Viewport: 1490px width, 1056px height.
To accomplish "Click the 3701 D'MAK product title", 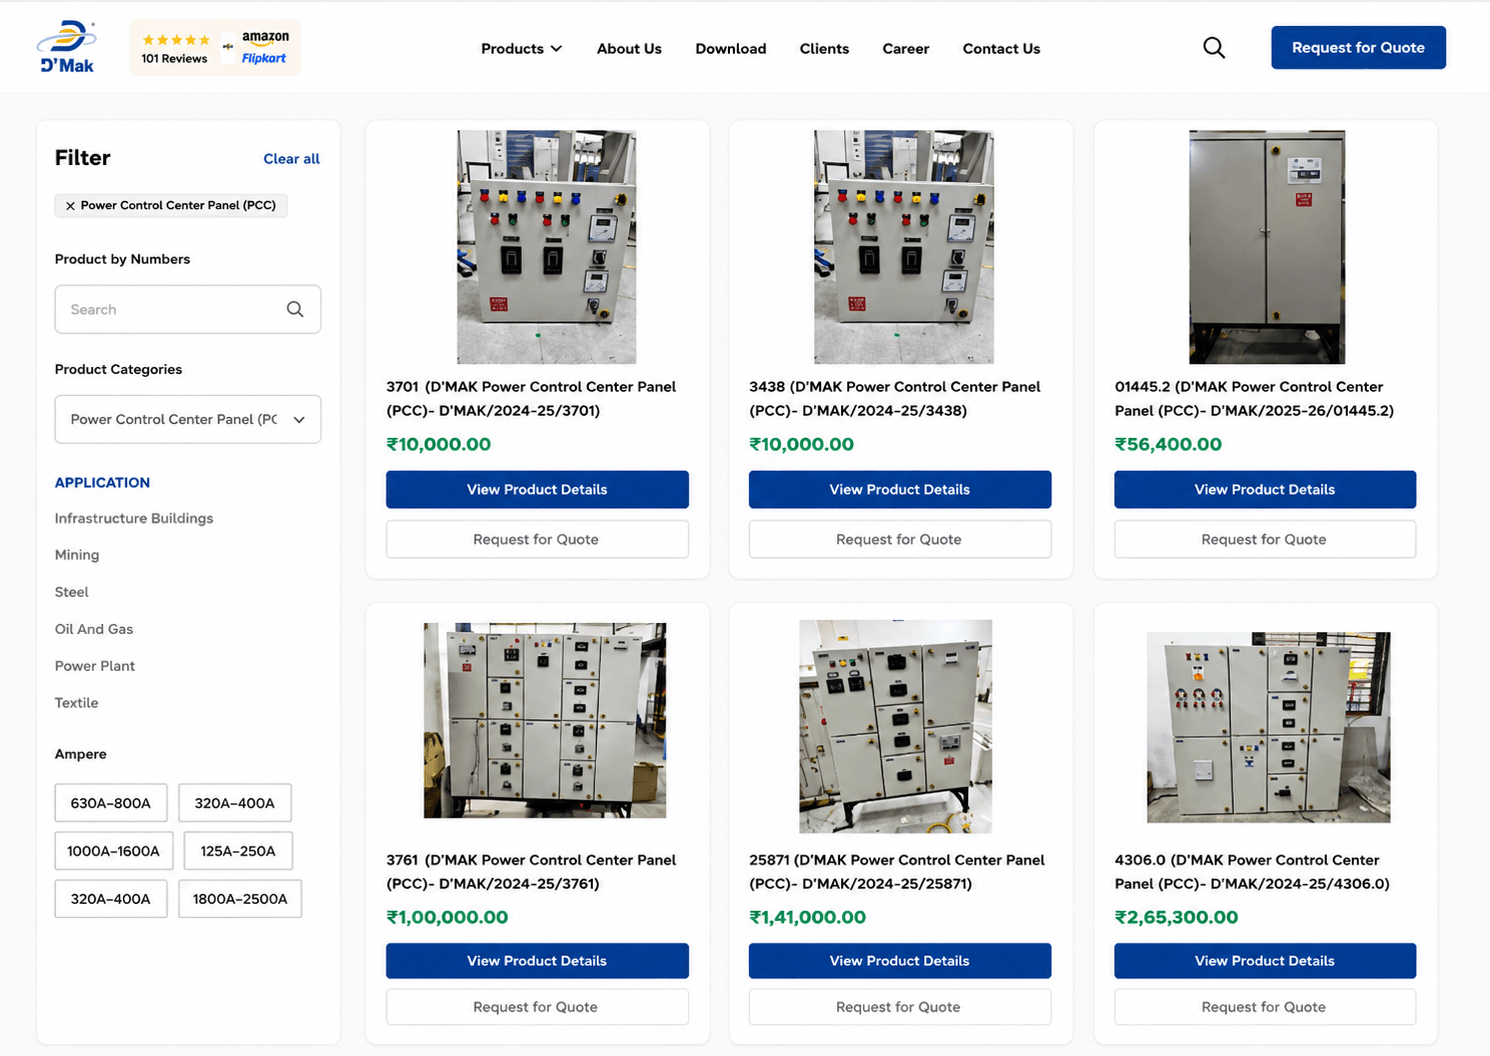I will click(x=531, y=398).
